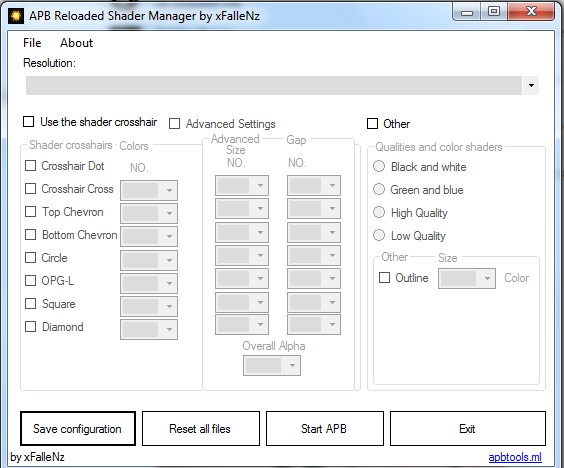Open the color dropdown beside Square
Viewport: 564px width, 468px height.
(x=149, y=306)
